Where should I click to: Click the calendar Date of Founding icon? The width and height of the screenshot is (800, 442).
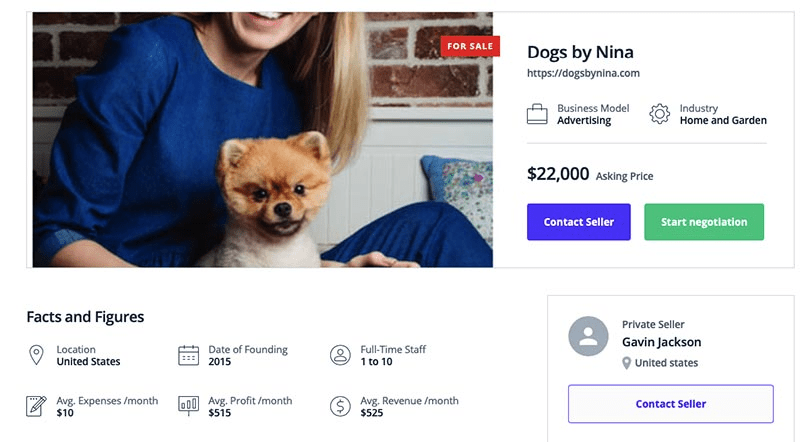188,355
